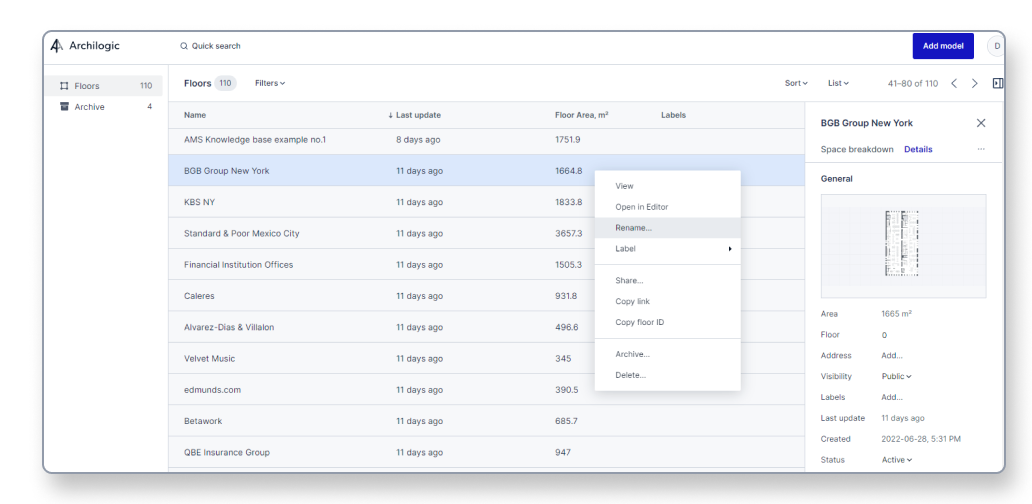Choose Share... in context menu

[667, 280]
